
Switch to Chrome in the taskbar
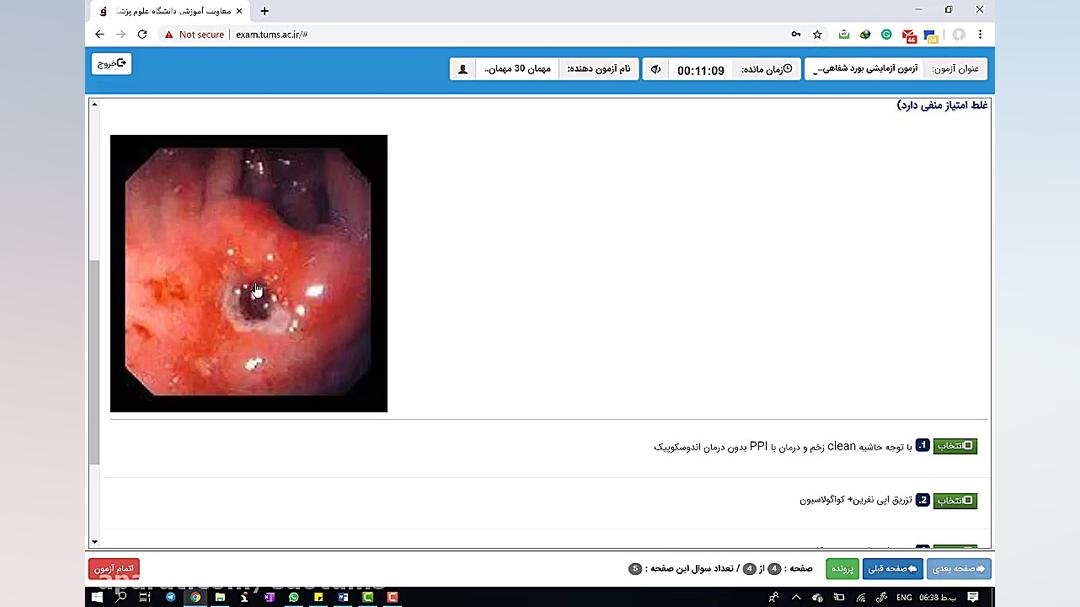(196, 597)
